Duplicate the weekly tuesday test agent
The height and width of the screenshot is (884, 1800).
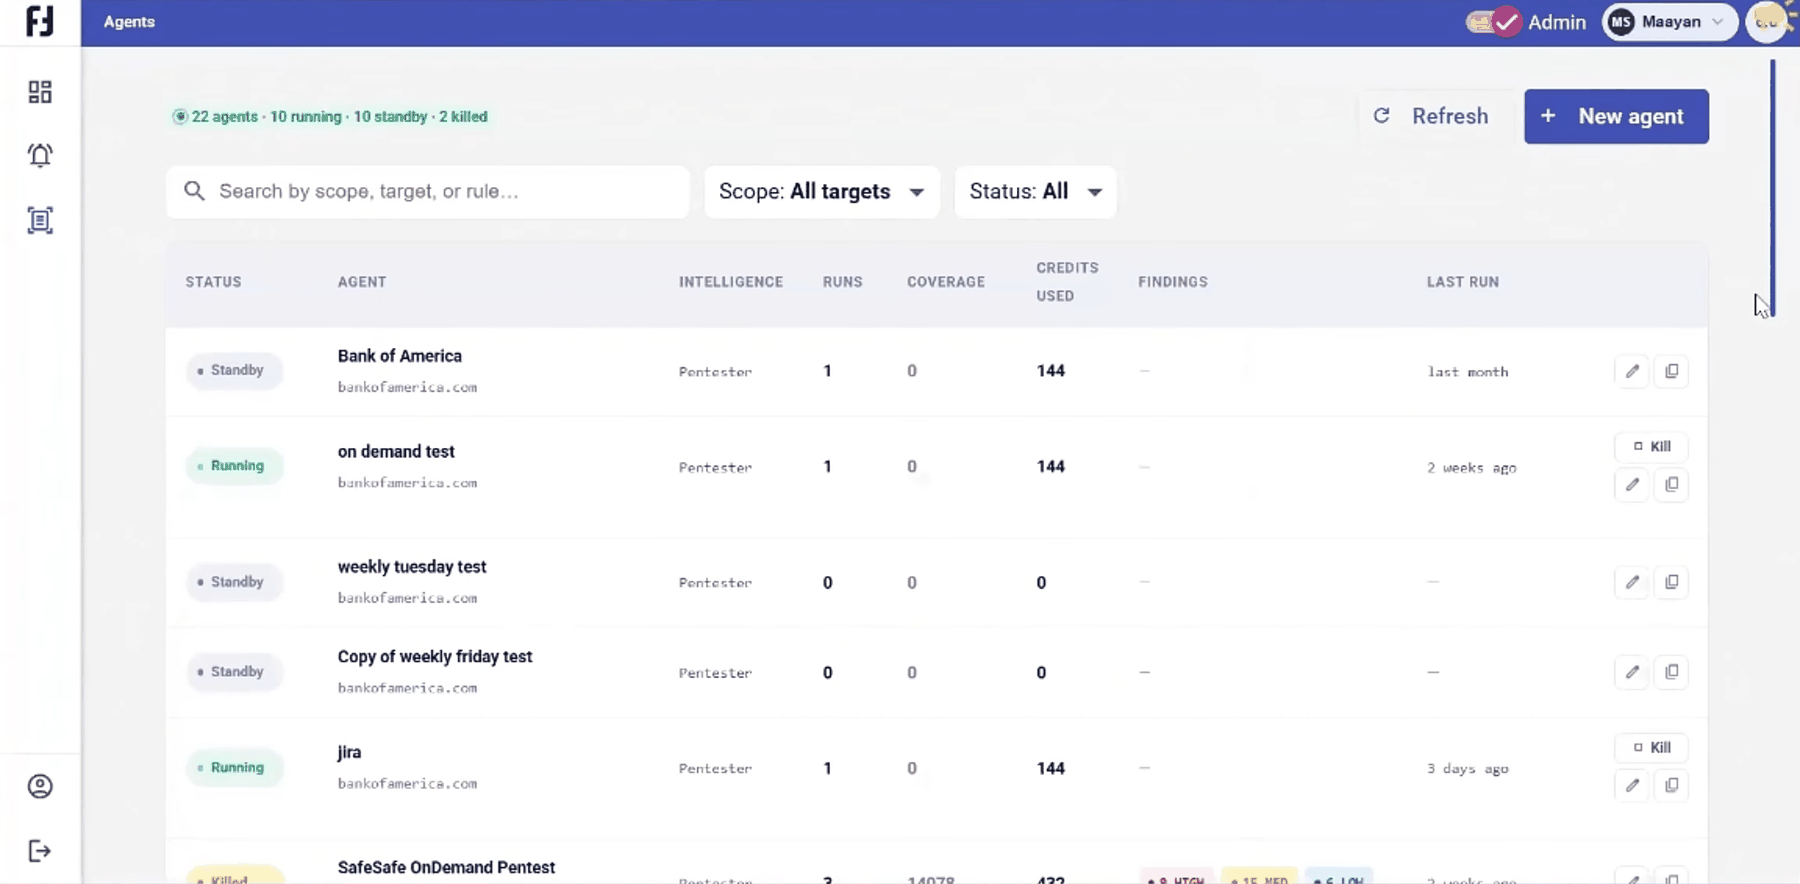coord(1671,582)
